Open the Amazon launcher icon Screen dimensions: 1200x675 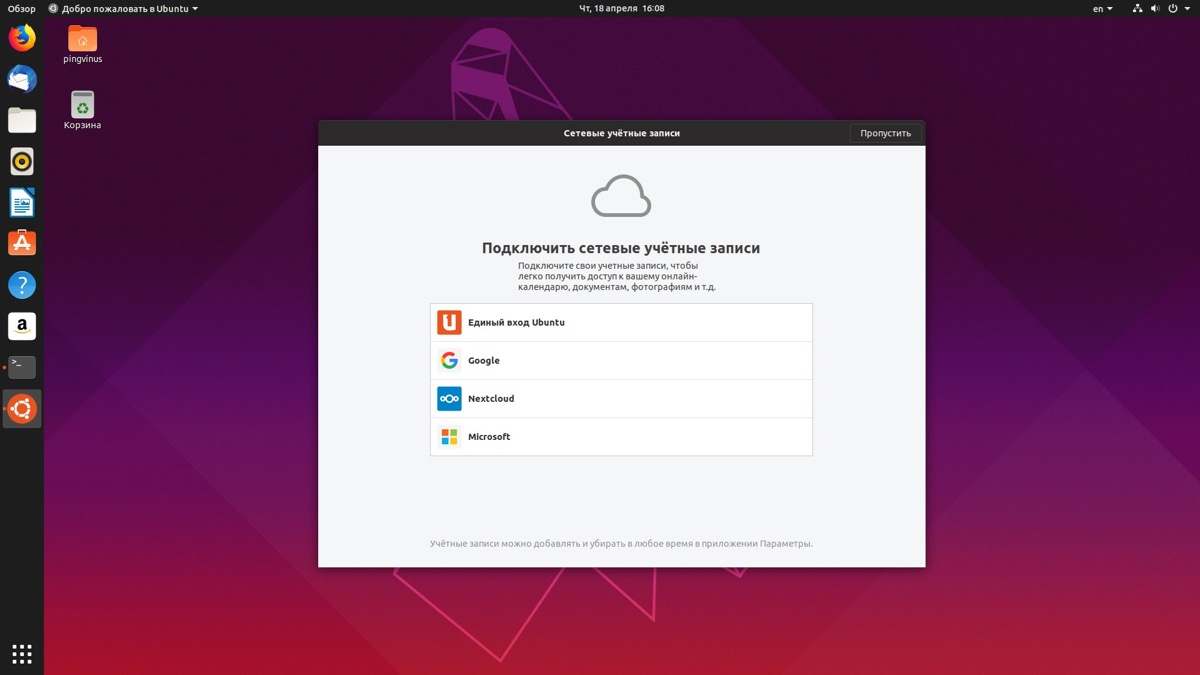pyautogui.click(x=22, y=326)
